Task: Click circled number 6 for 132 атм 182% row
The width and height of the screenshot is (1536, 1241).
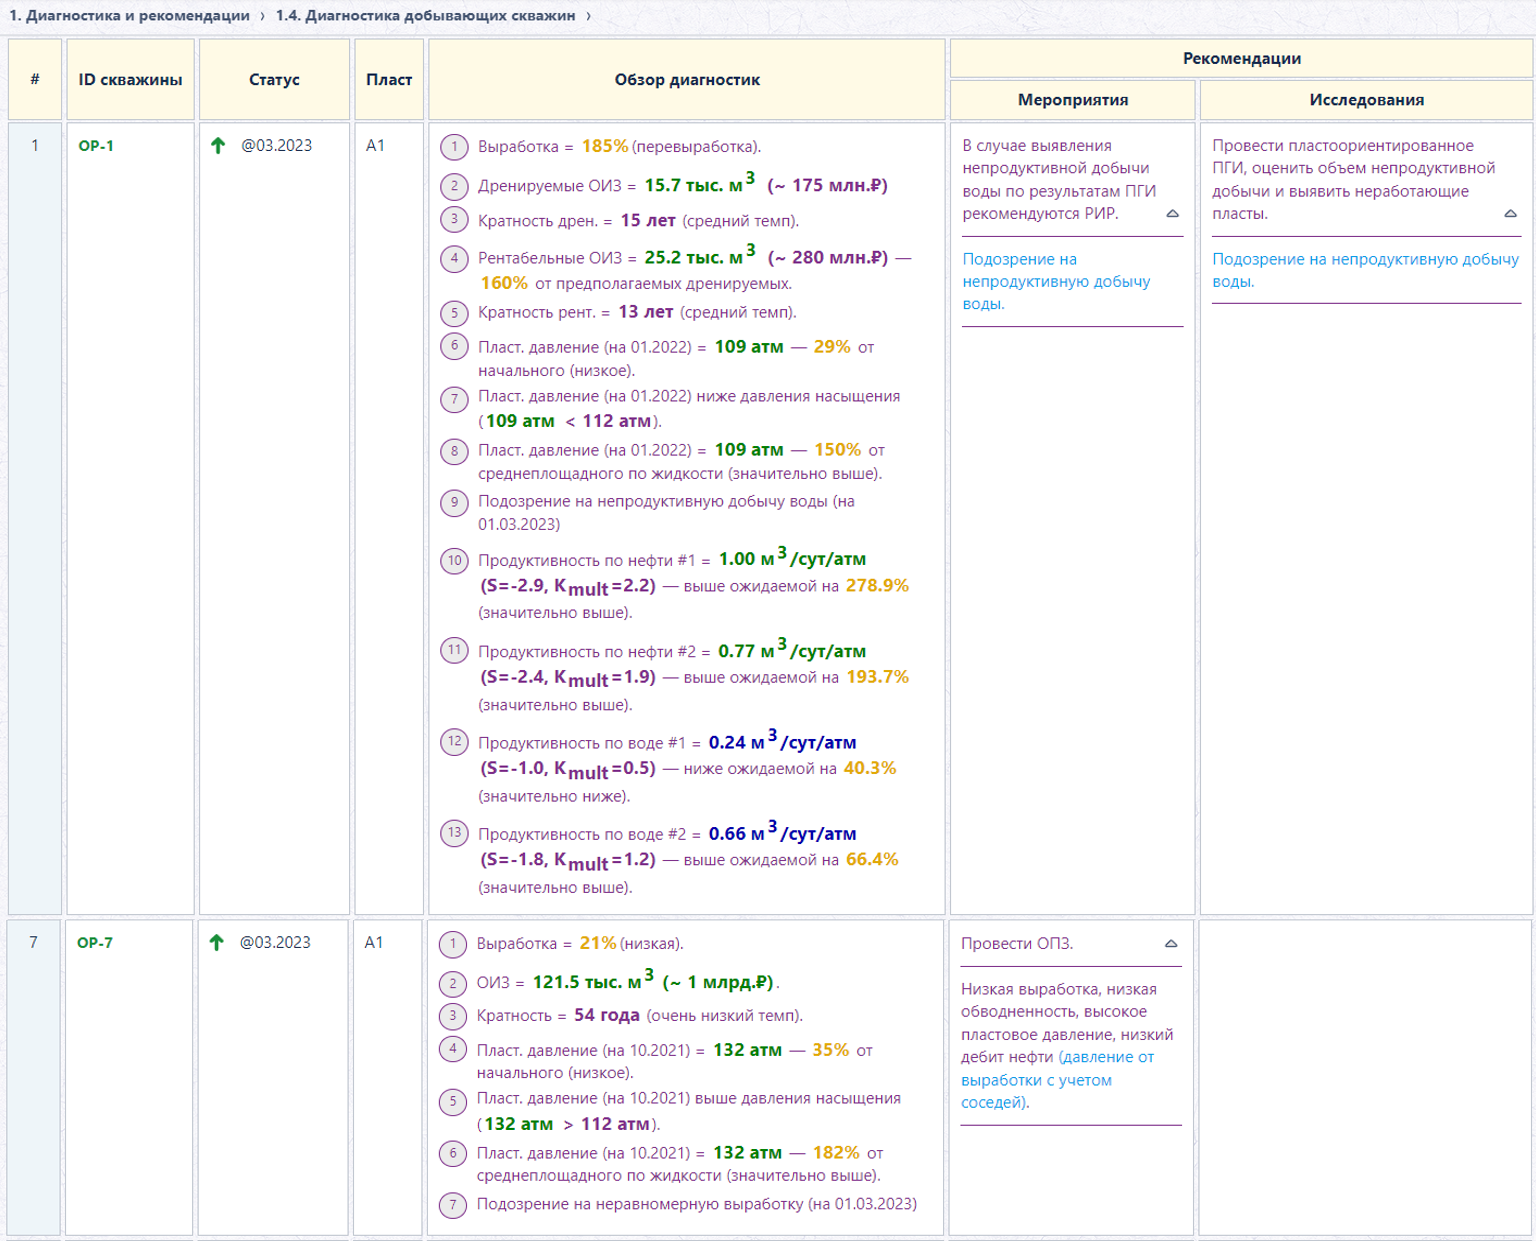Action: (452, 1154)
